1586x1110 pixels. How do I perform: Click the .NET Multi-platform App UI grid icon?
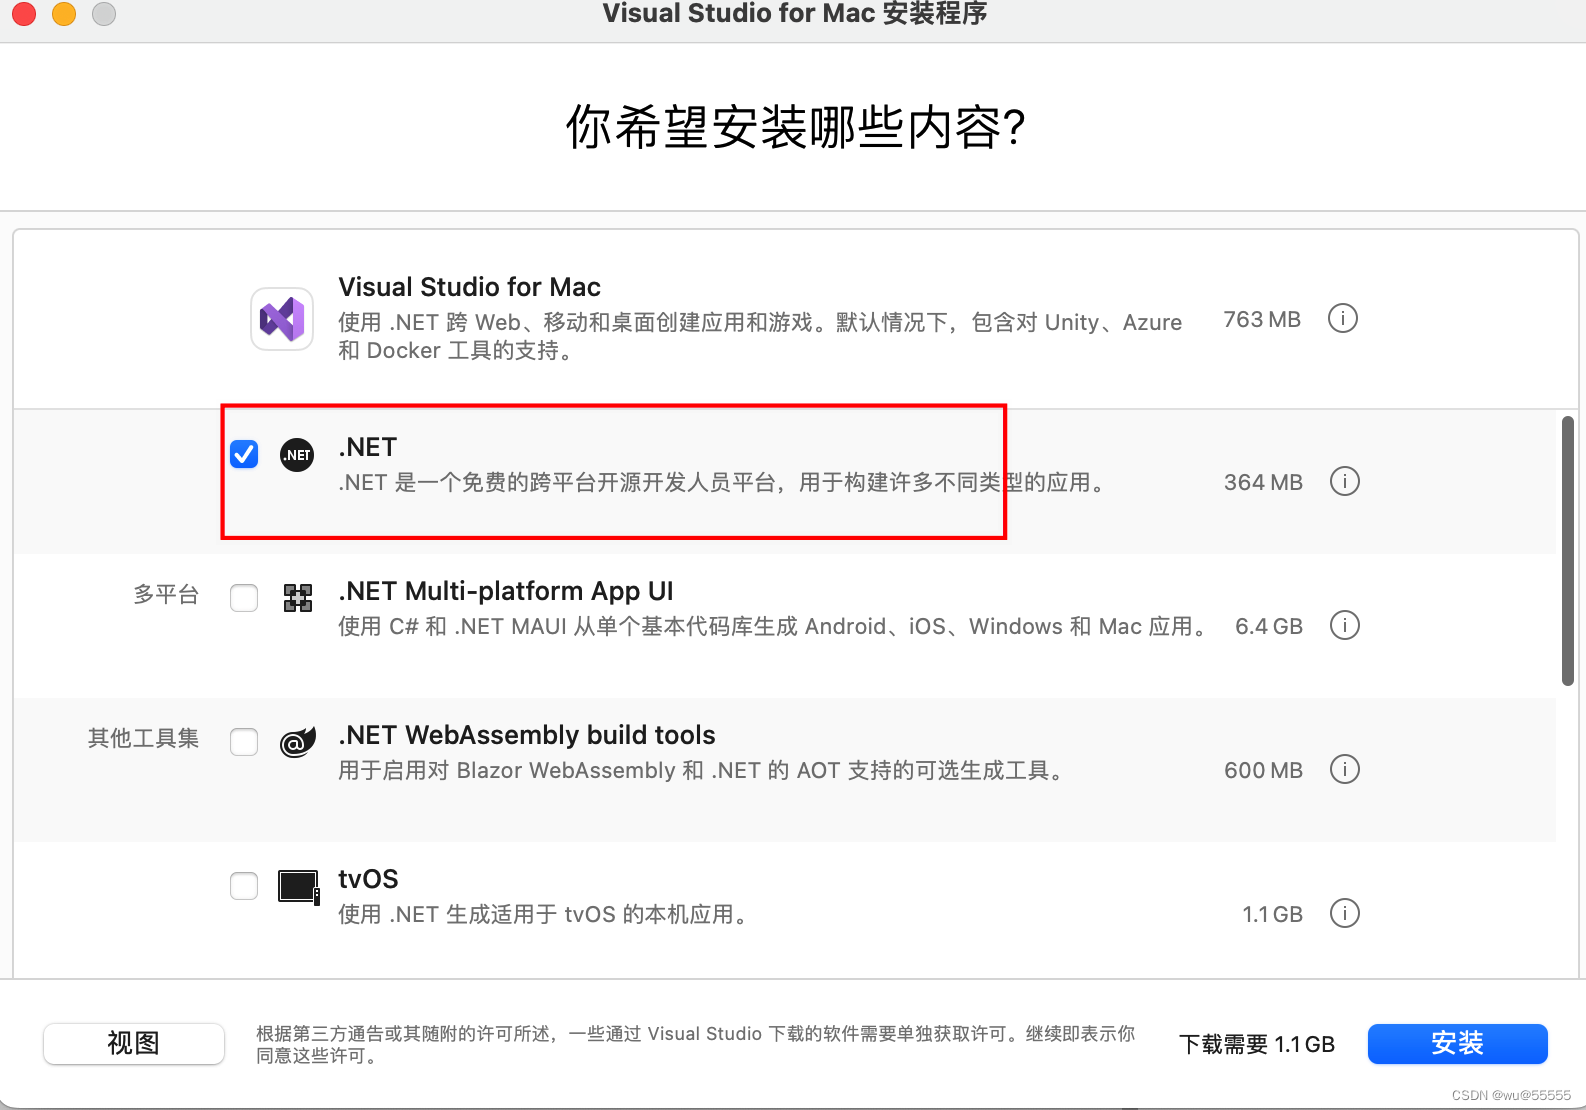click(x=298, y=598)
